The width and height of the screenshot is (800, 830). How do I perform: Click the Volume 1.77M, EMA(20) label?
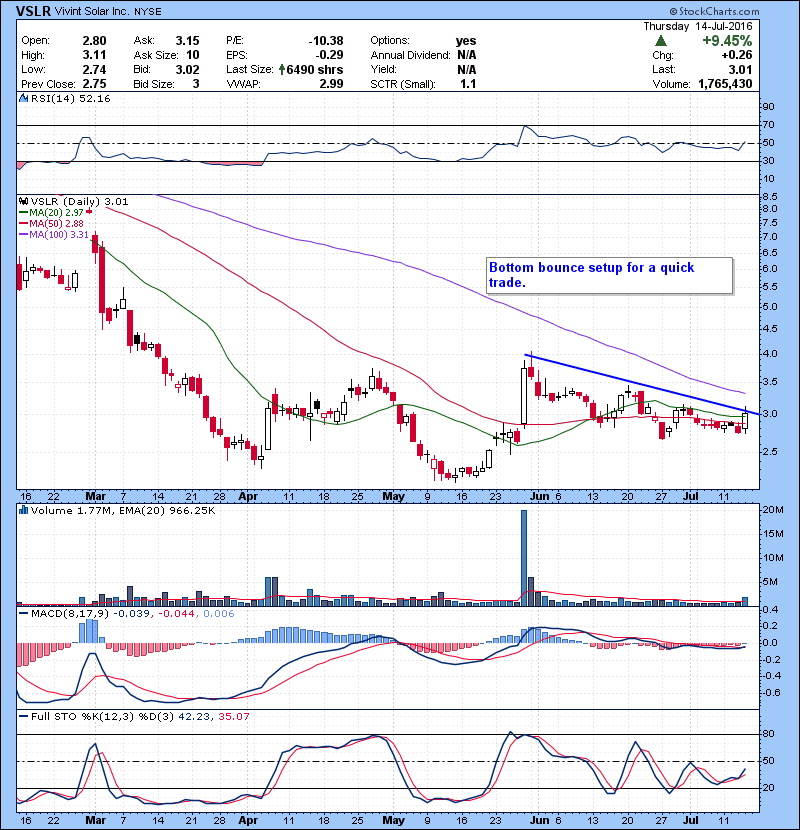[123, 510]
